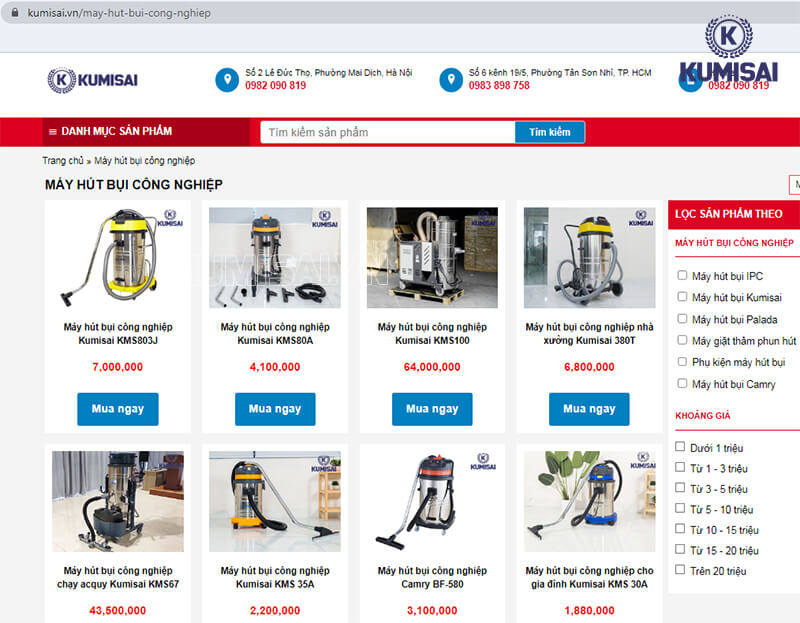Click product title chạy acquy Kumisai KMS67

(118, 577)
